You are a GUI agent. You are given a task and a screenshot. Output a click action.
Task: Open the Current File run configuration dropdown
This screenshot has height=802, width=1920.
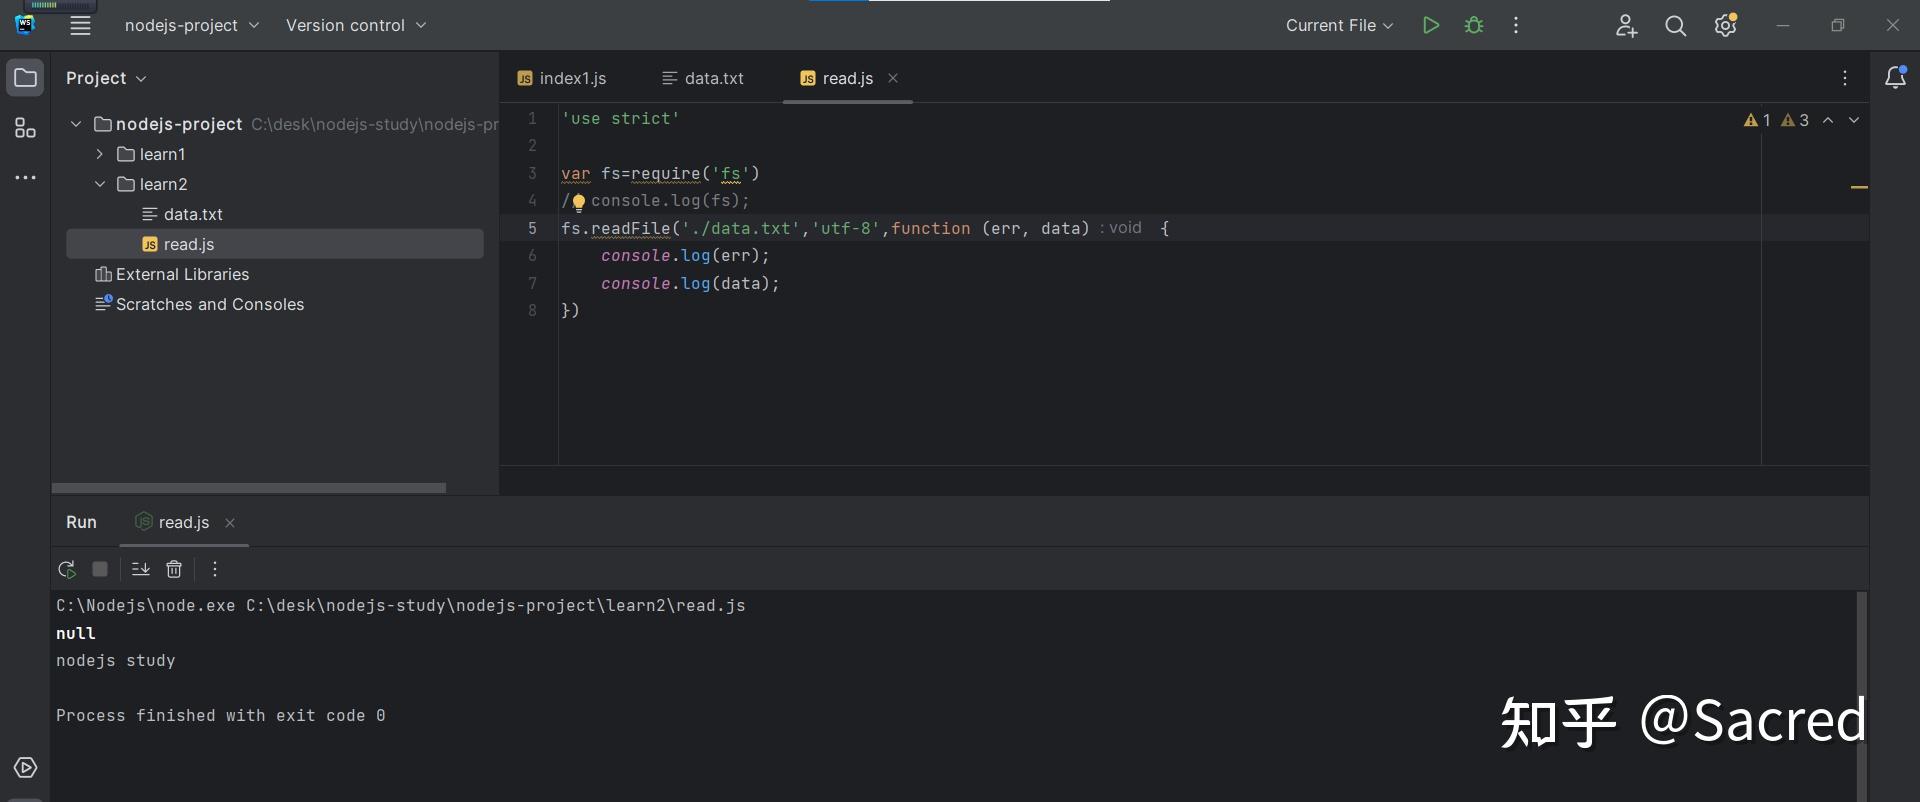[1339, 26]
